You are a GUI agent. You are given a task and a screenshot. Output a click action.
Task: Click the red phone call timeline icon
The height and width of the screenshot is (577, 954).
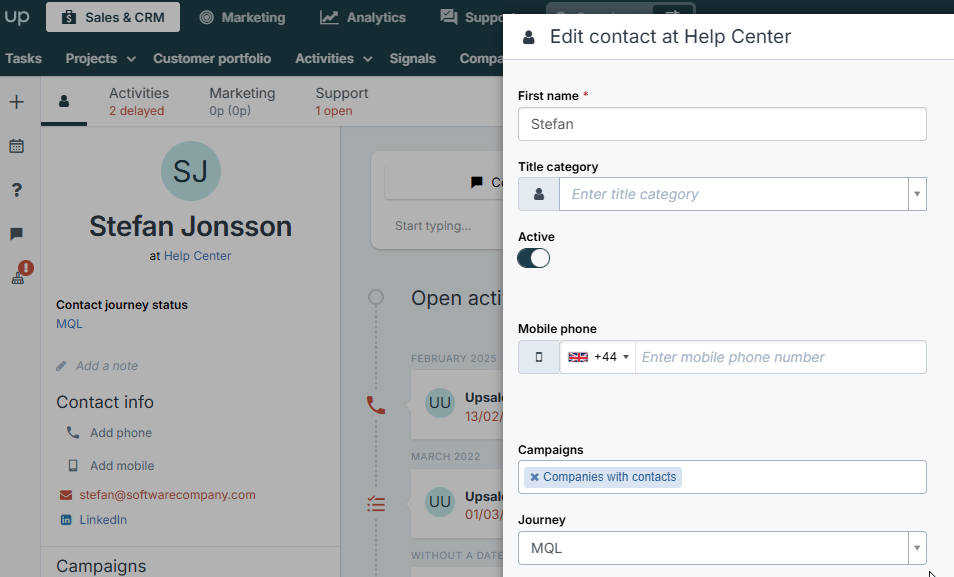click(x=376, y=405)
